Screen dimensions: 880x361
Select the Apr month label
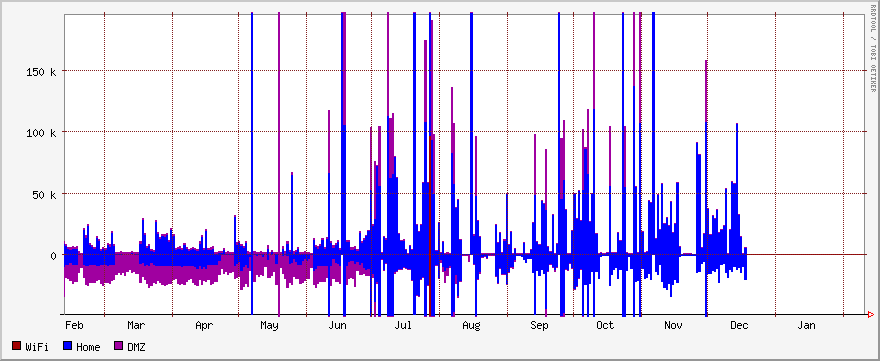[204, 325]
